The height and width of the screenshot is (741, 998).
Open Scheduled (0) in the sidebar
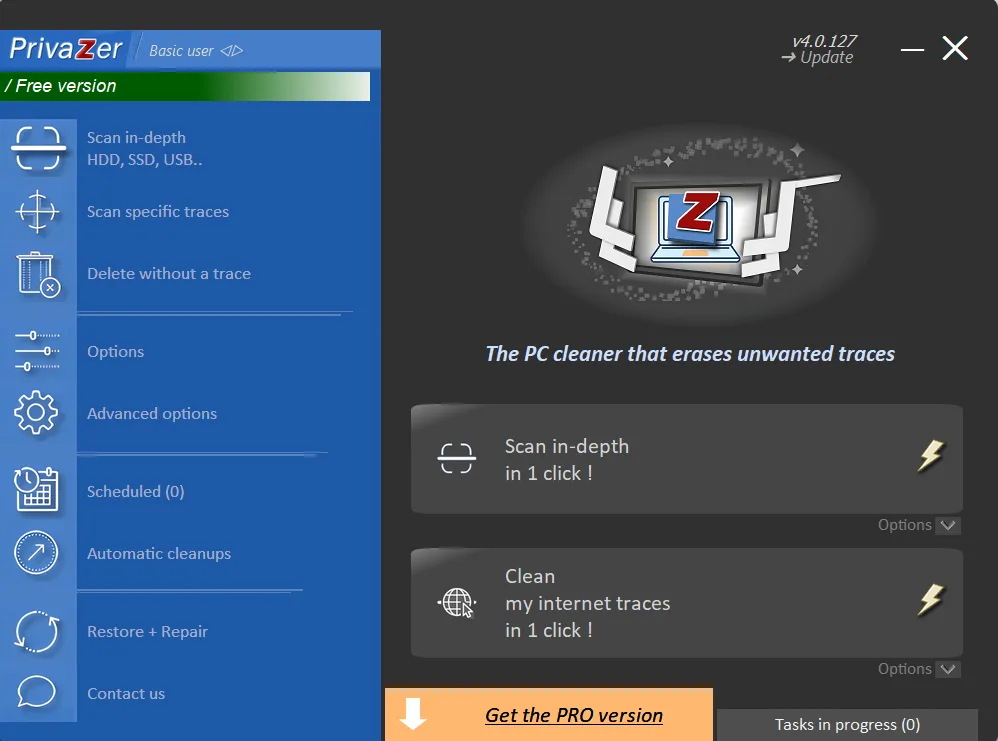(x=136, y=491)
